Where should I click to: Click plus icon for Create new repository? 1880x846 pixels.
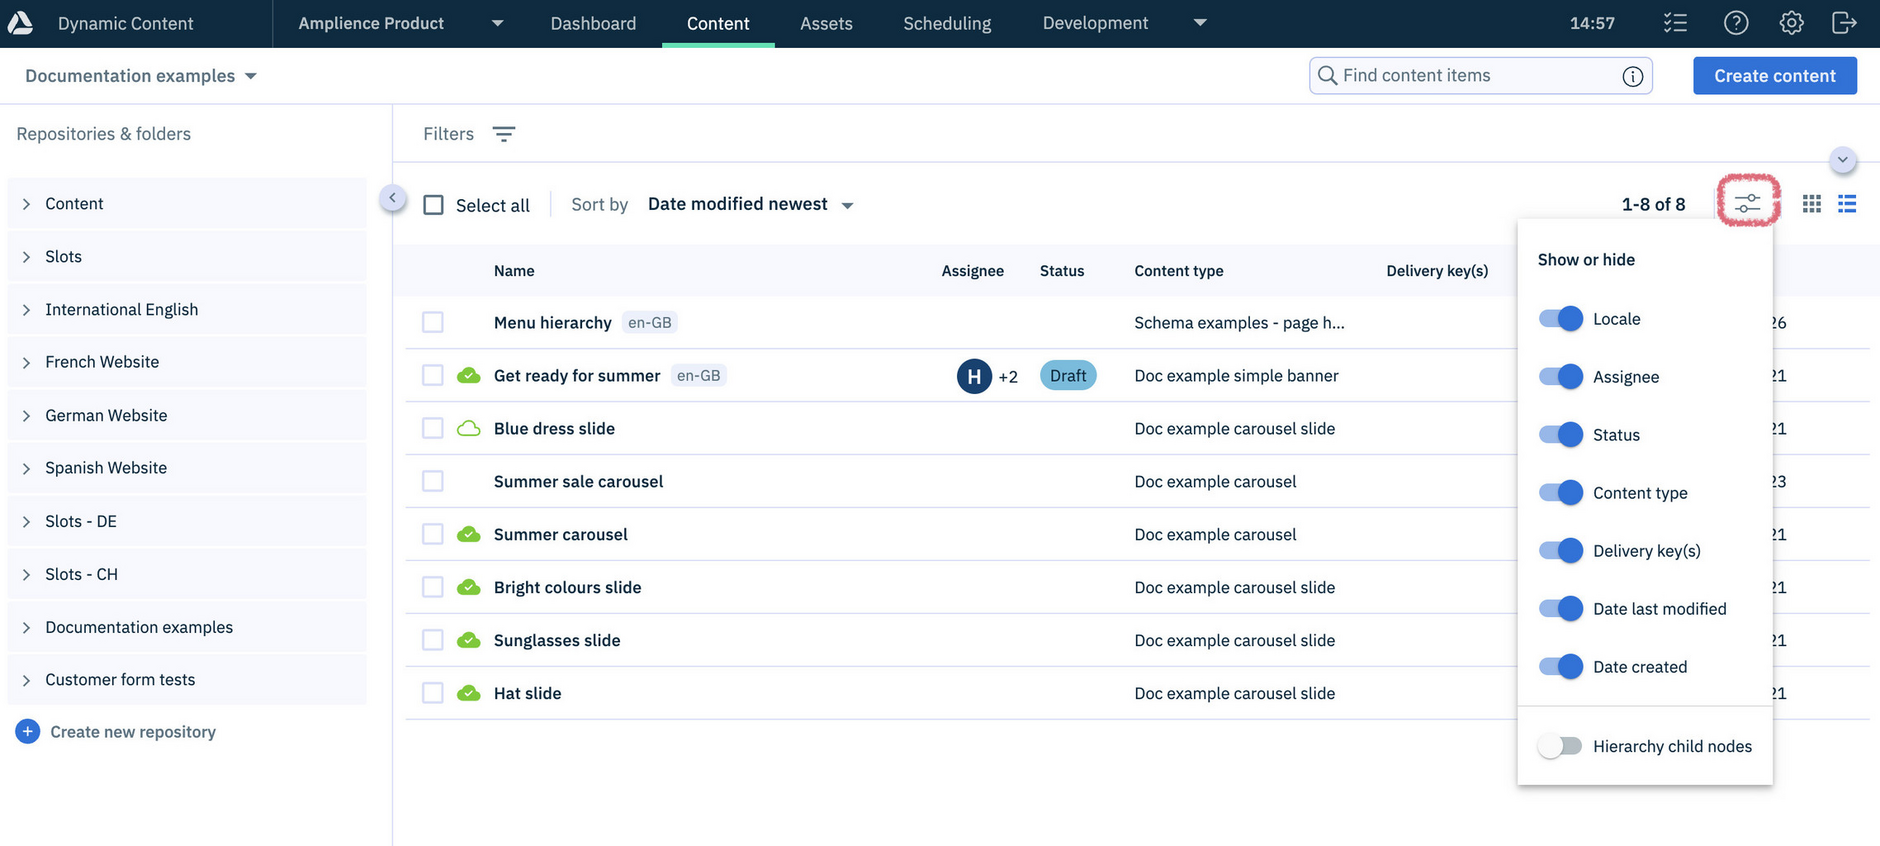(28, 732)
